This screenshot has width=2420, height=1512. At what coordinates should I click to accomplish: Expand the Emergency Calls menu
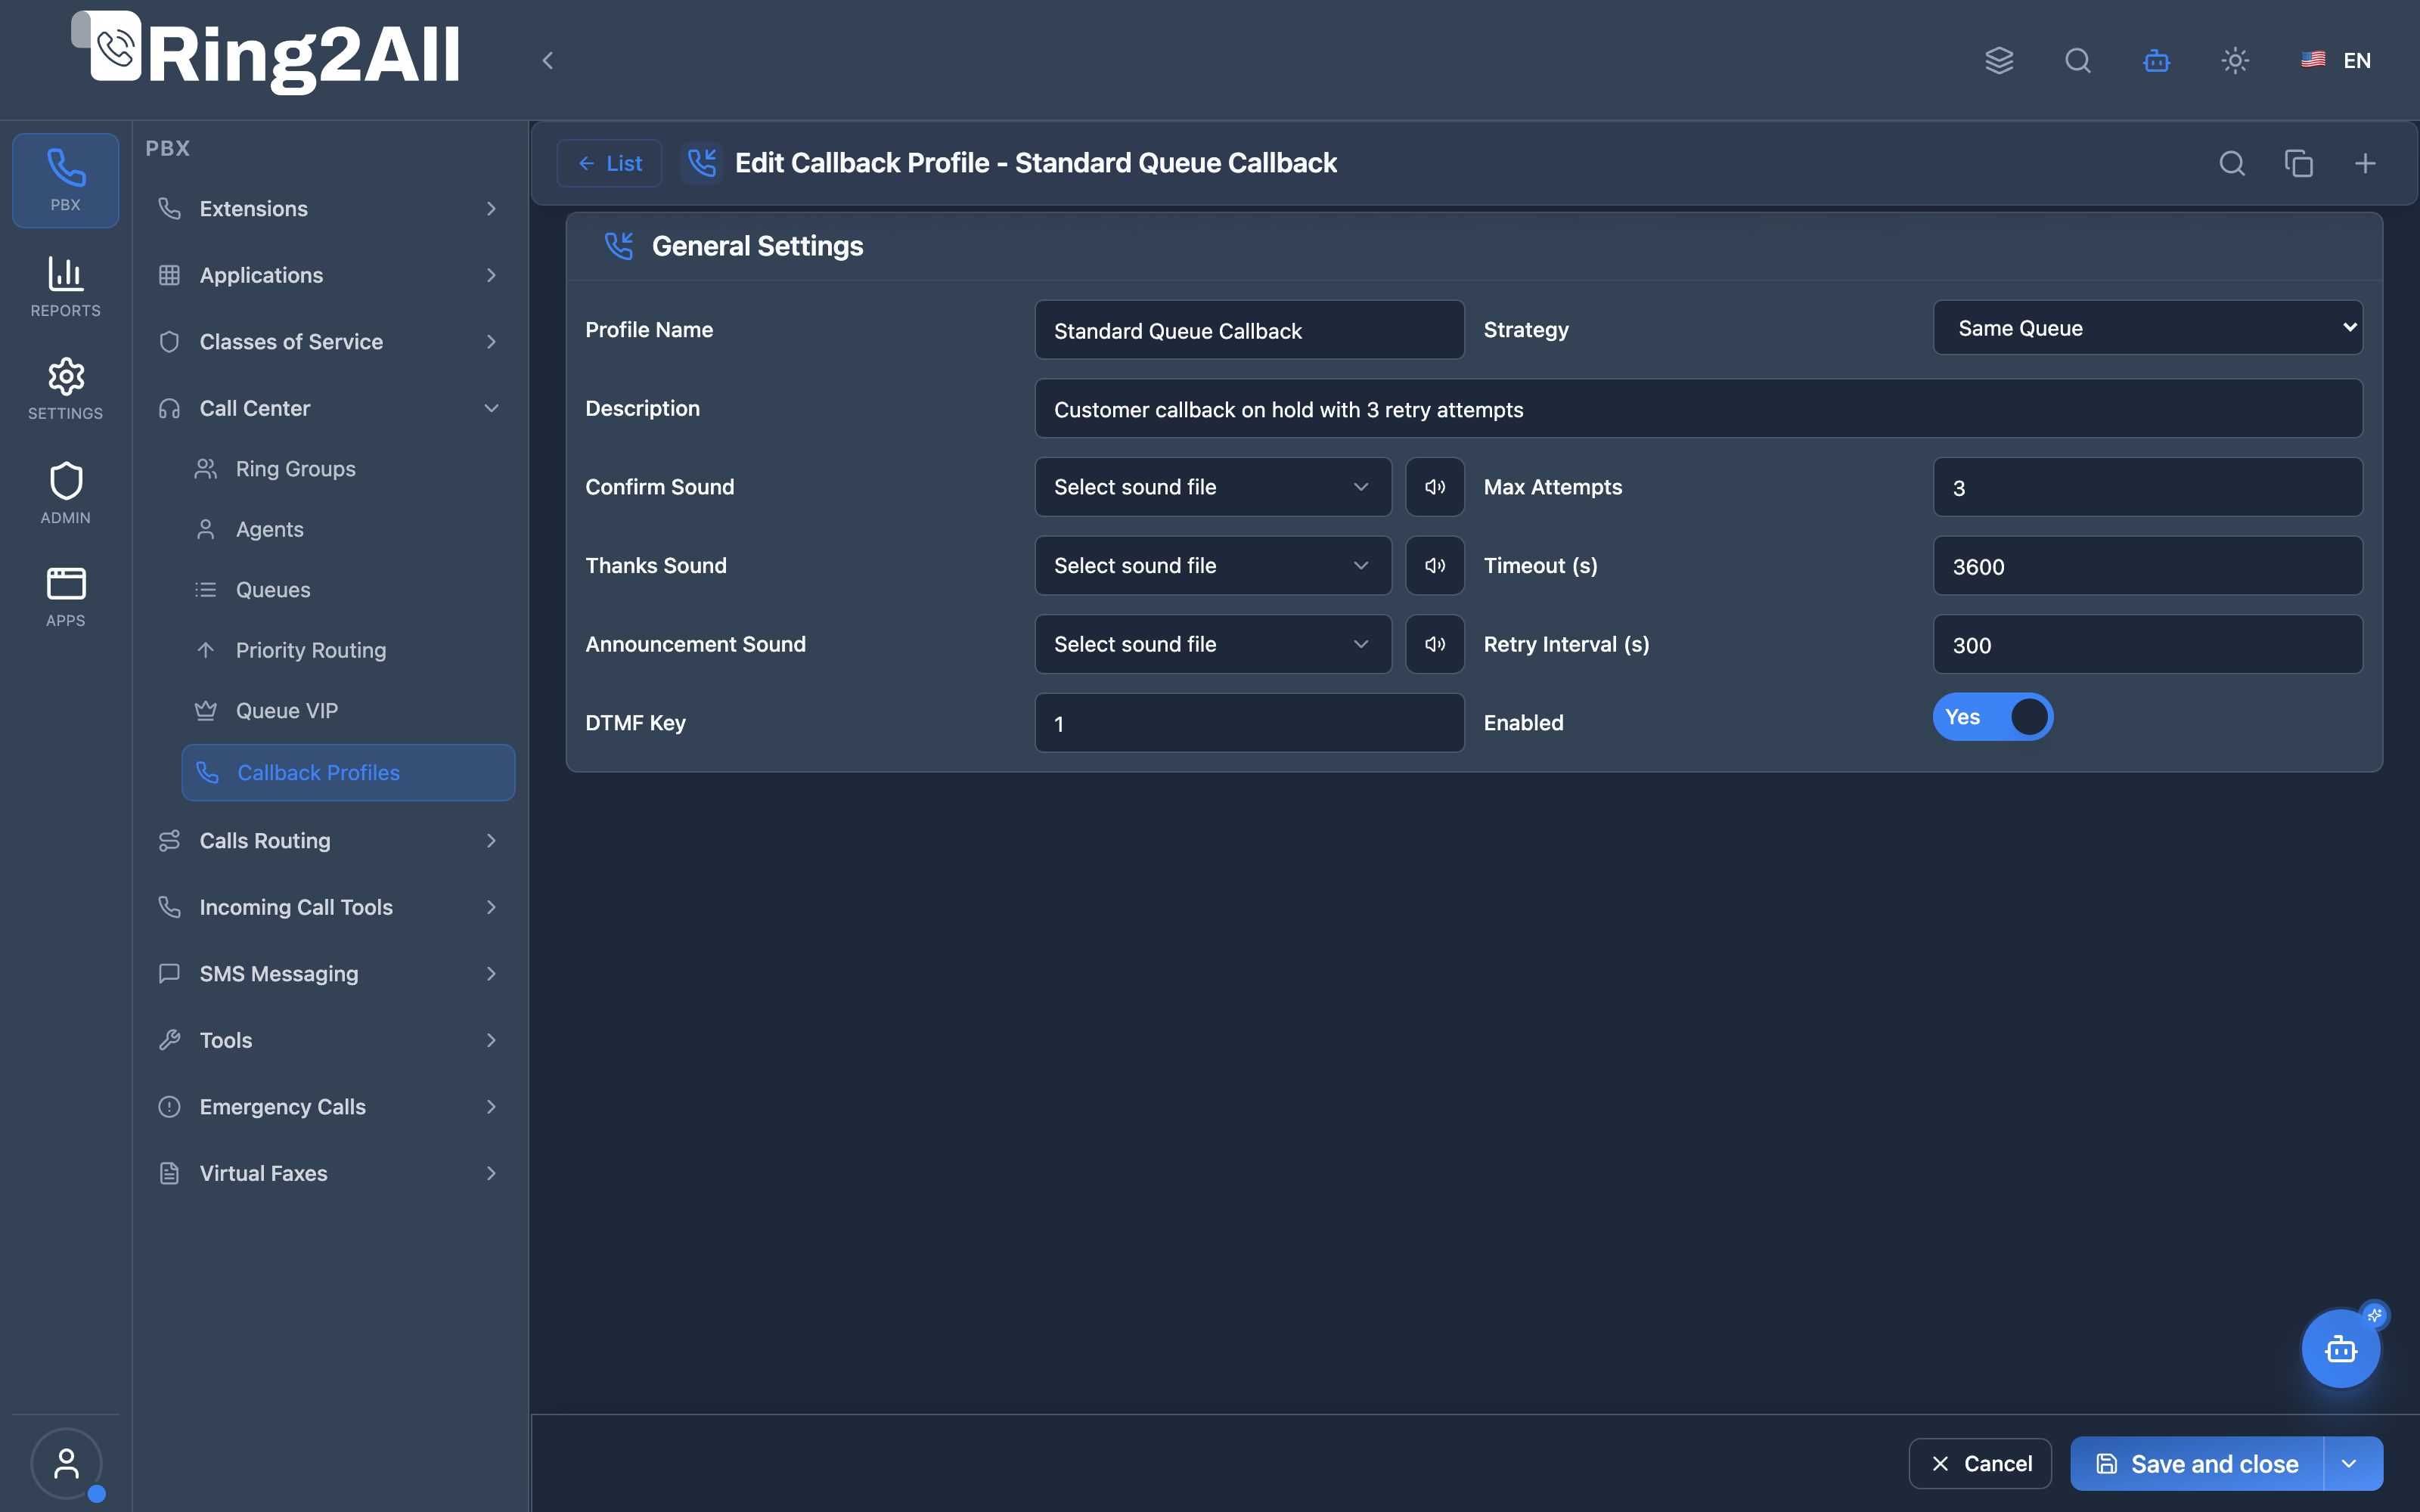328,1107
